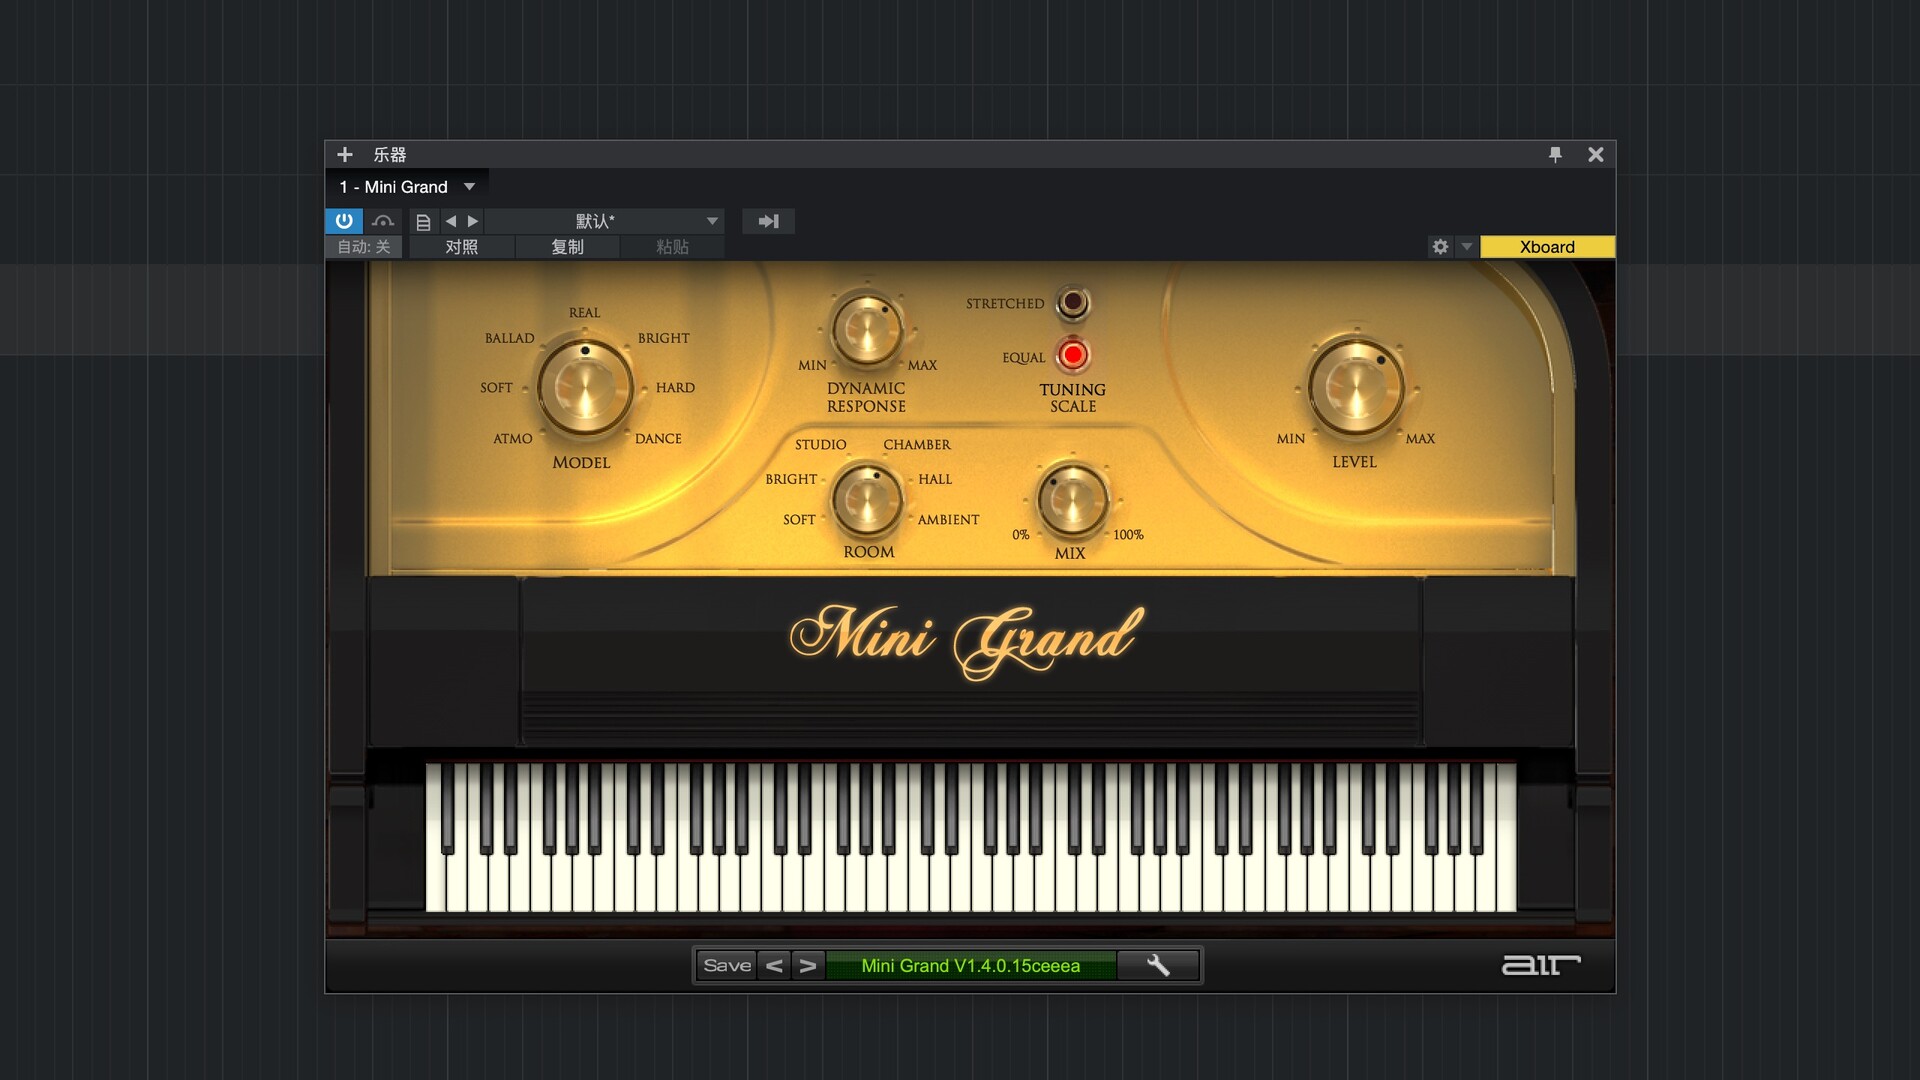Click the LEVEL knob
Screen dimensions: 1920x1080
(1355, 388)
